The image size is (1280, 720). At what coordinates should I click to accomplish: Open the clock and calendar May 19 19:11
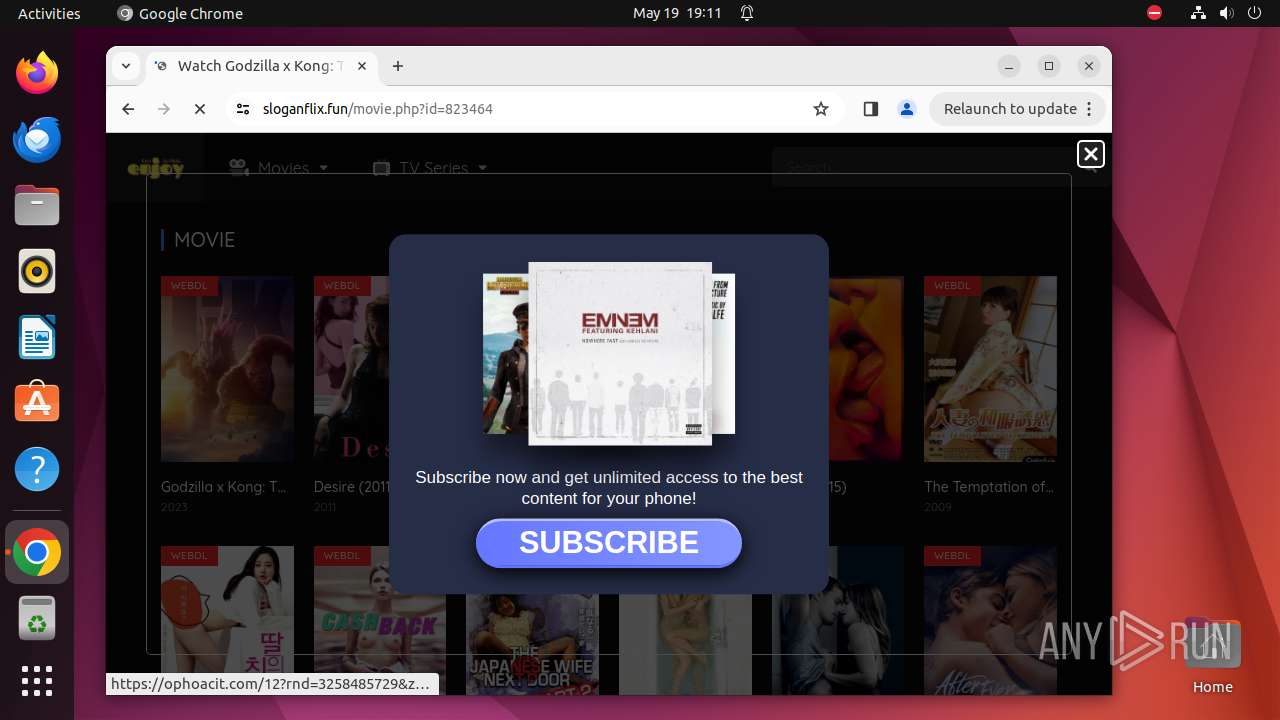click(677, 13)
